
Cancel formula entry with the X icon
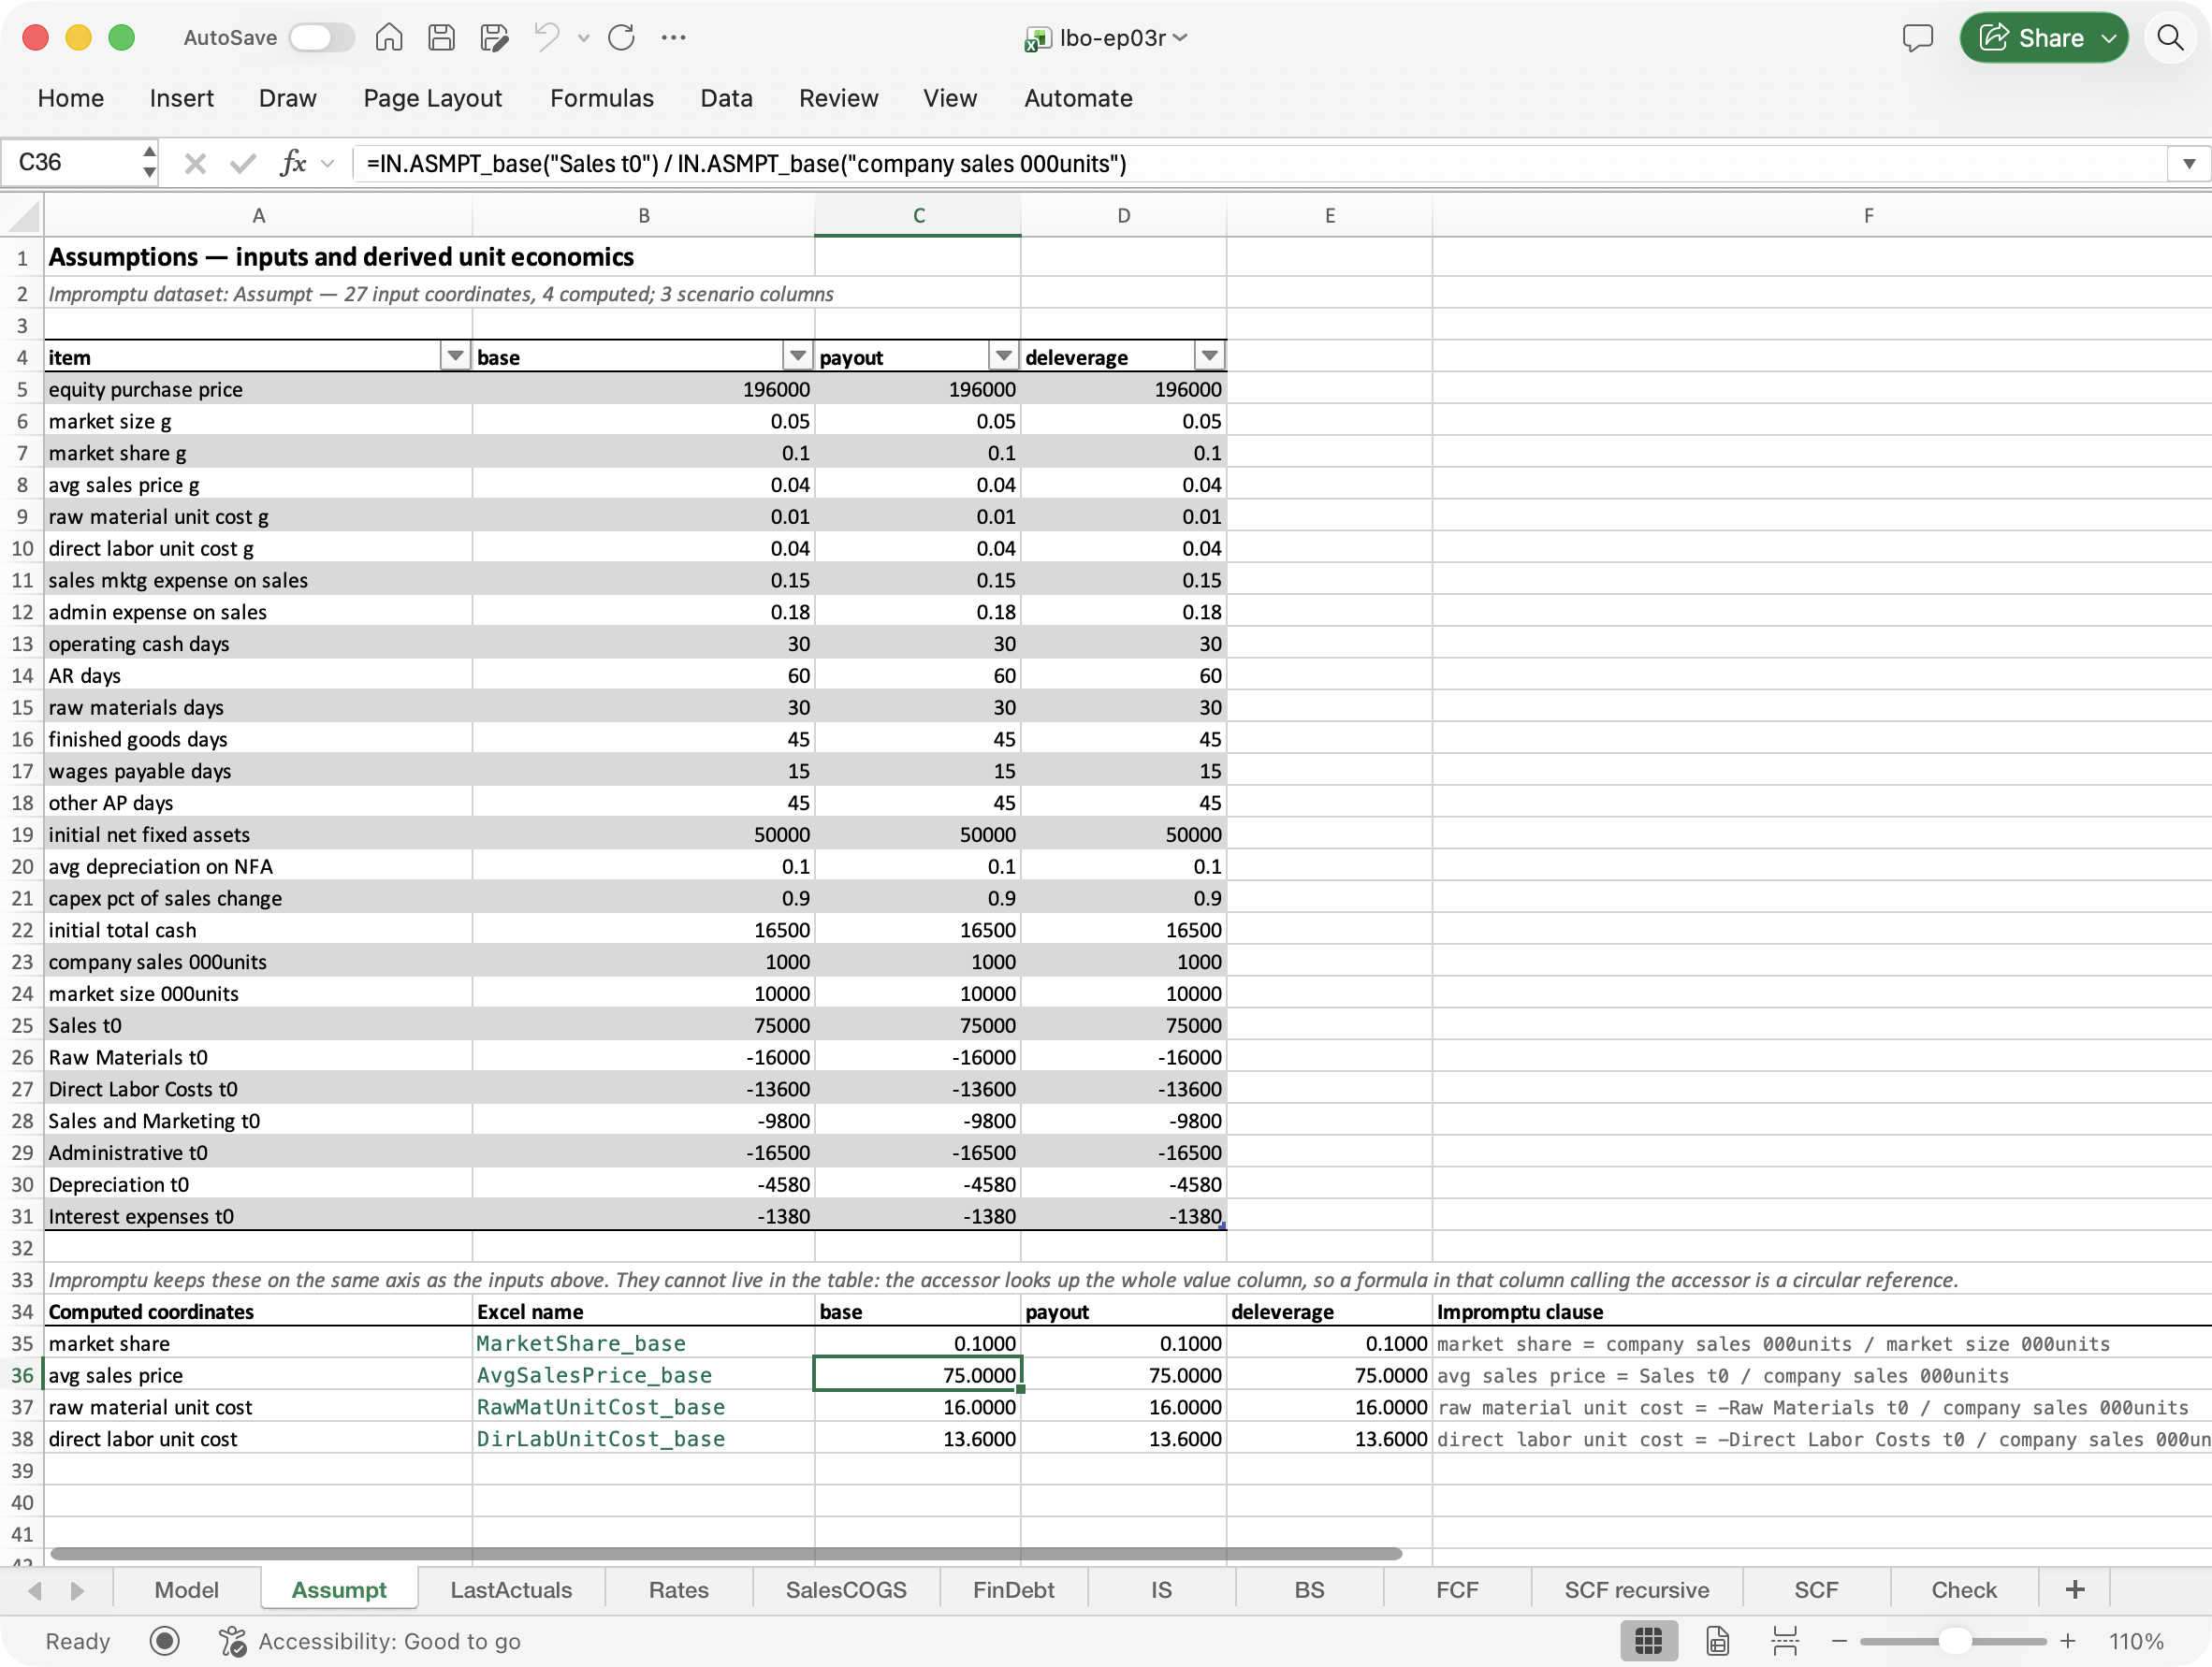195,163
